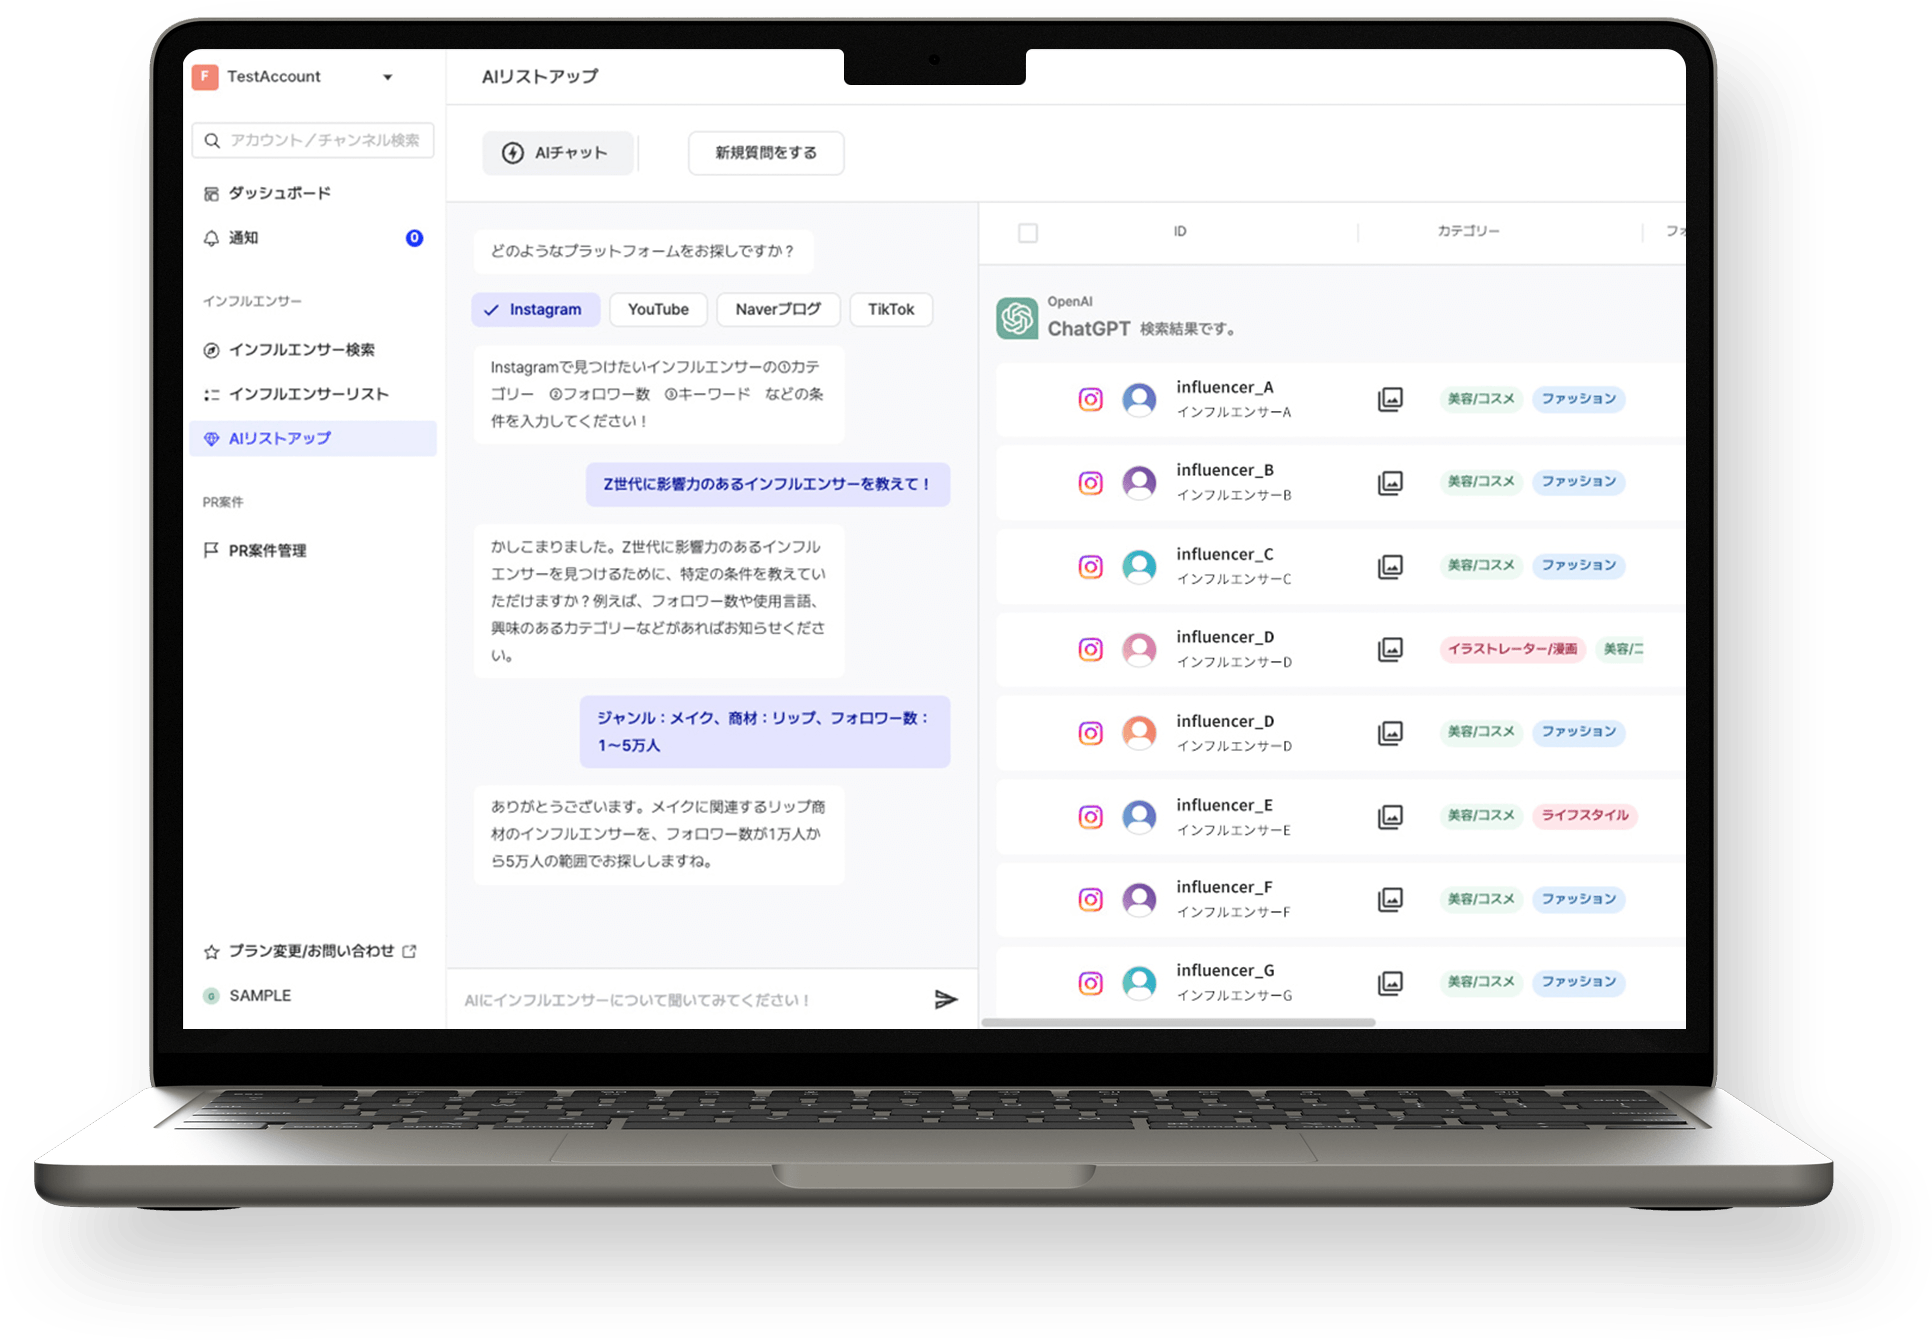Click the ファッション tag on influencer_G
This screenshot has height=1340, width=1932.
[x=1579, y=983]
